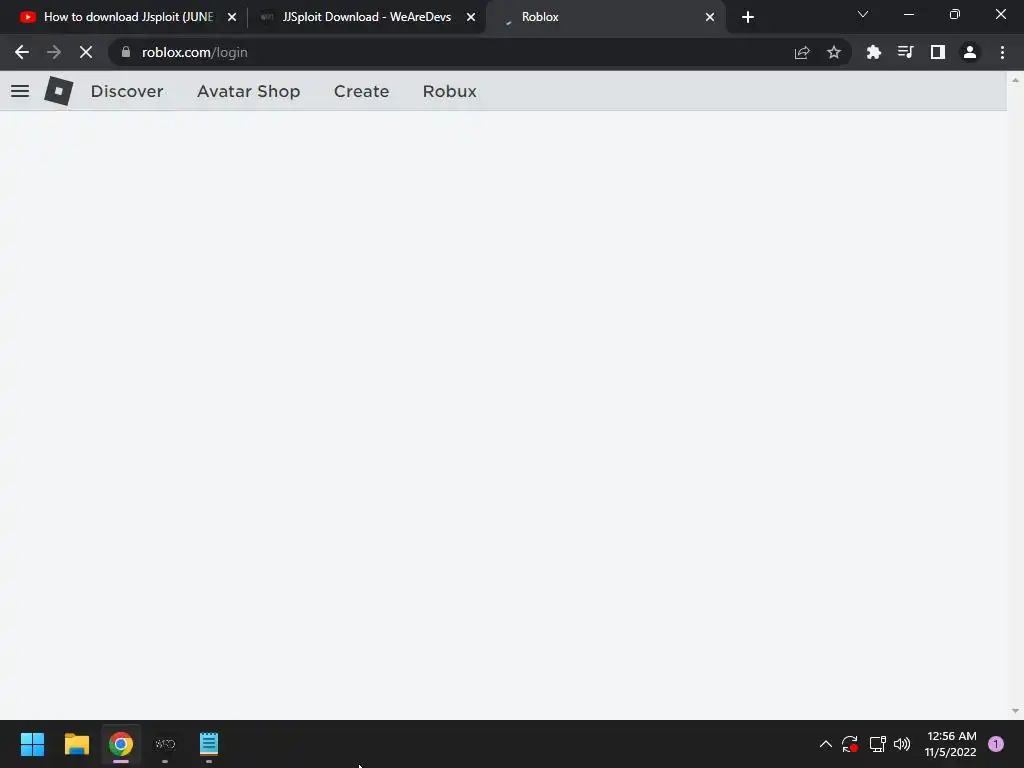The image size is (1024, 768).
Task: Open the Create link
Action: pyautogui.click(x=361, y=91)
